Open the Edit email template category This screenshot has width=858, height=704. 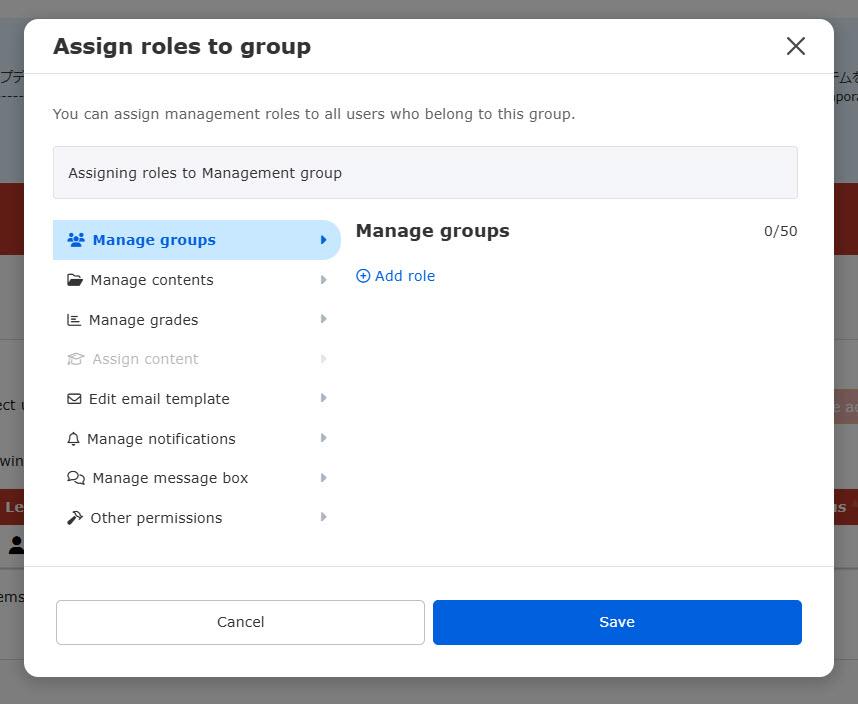(159, 399)
